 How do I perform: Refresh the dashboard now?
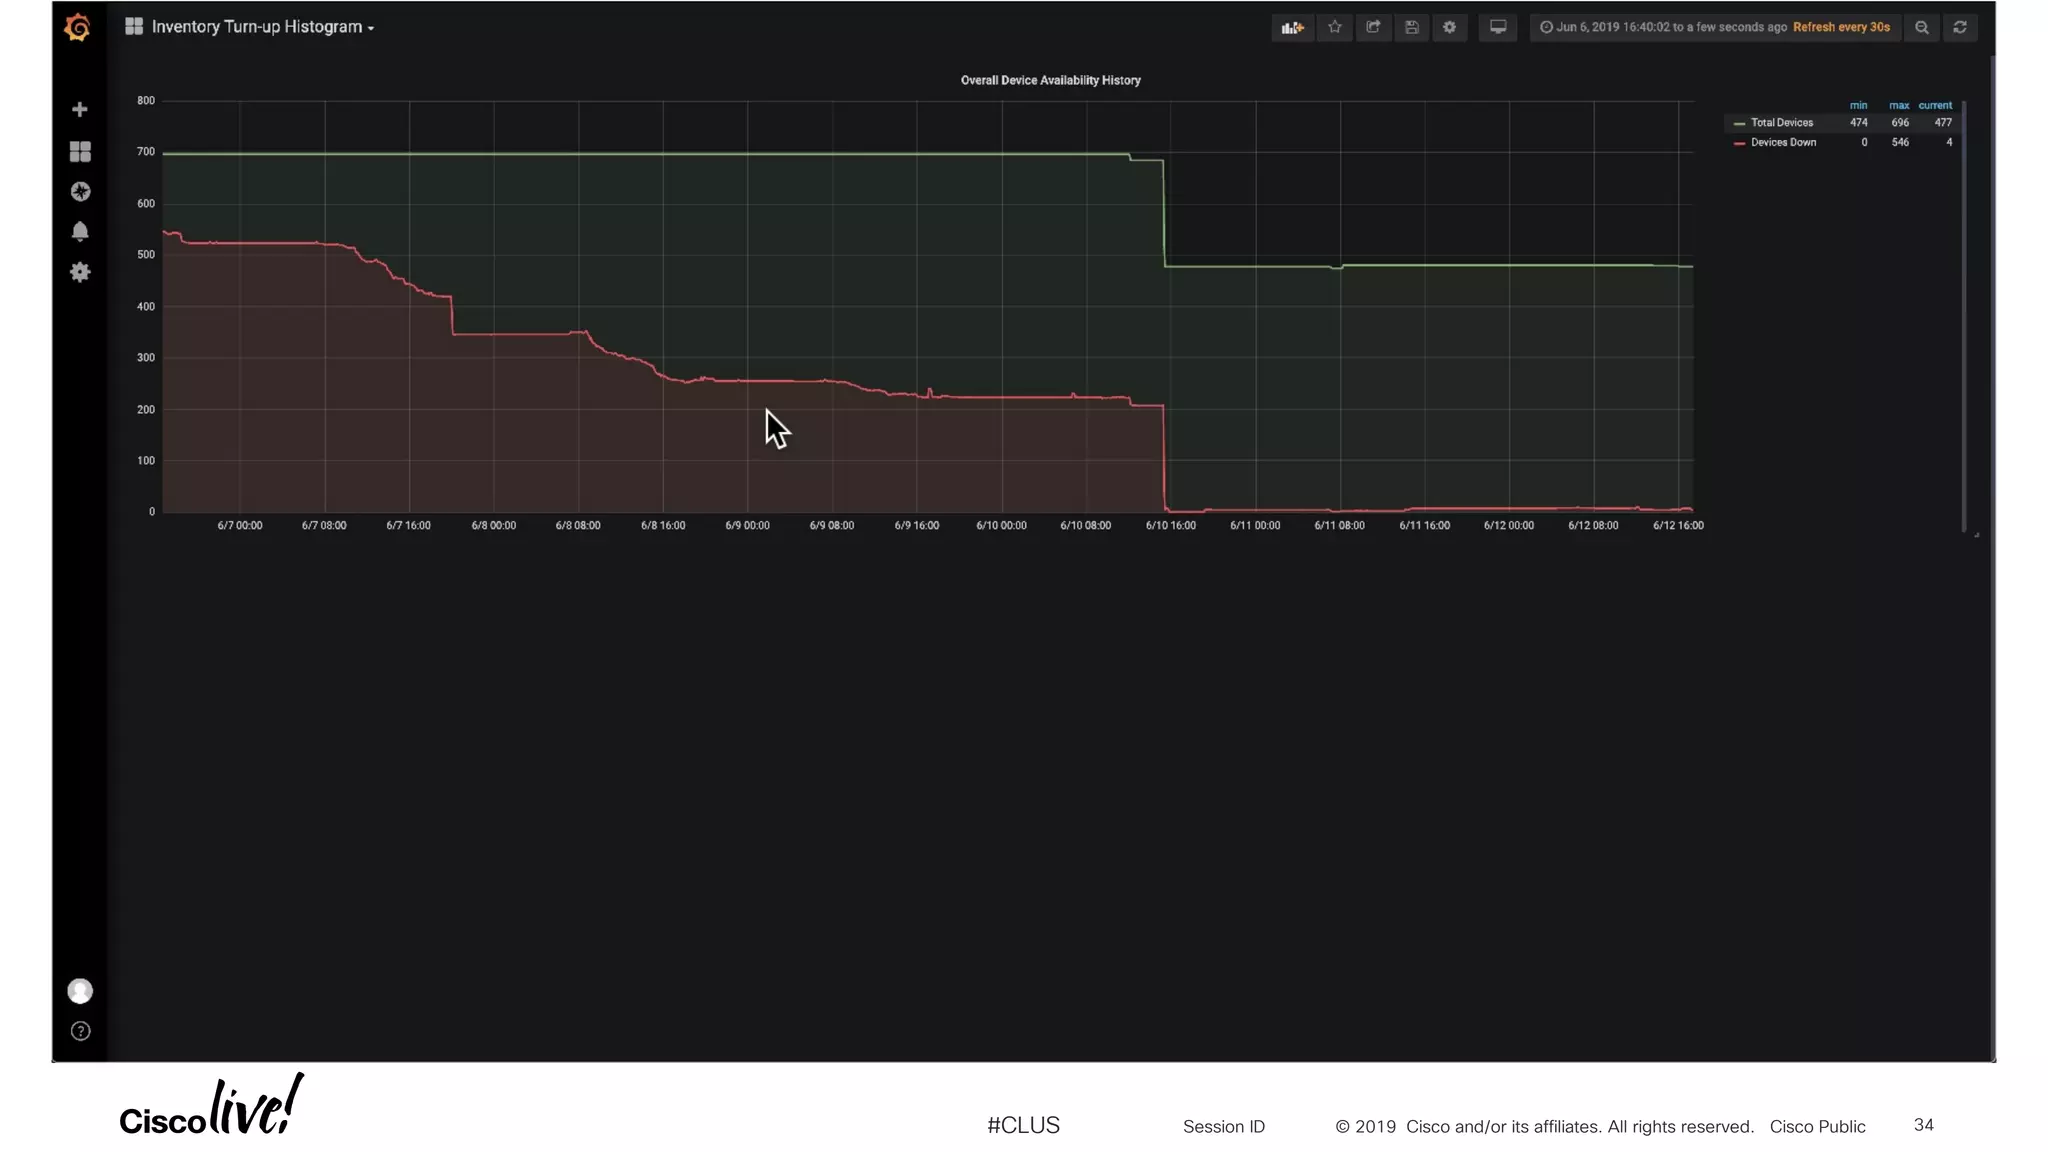point(1960,27)
